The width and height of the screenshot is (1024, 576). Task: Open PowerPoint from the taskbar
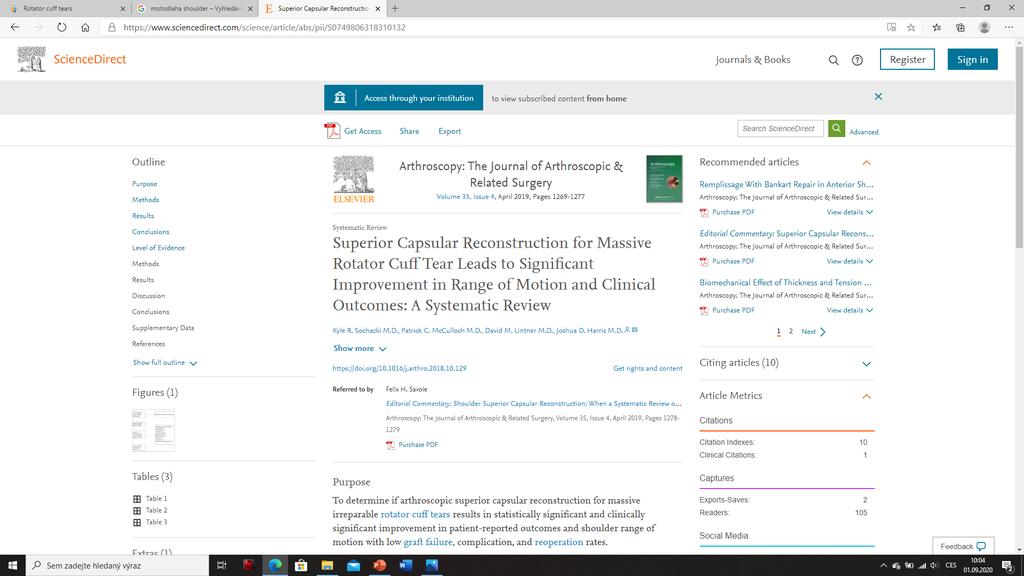379,565
